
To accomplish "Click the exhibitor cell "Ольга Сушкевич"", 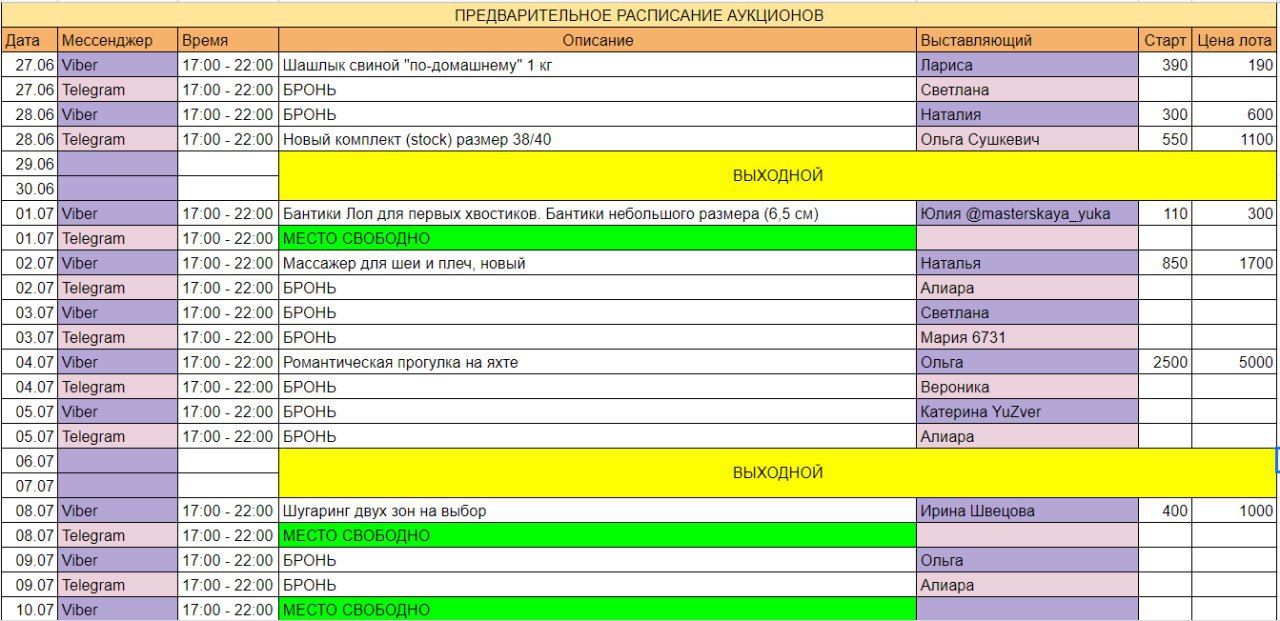I will [x=1028, y=140].
